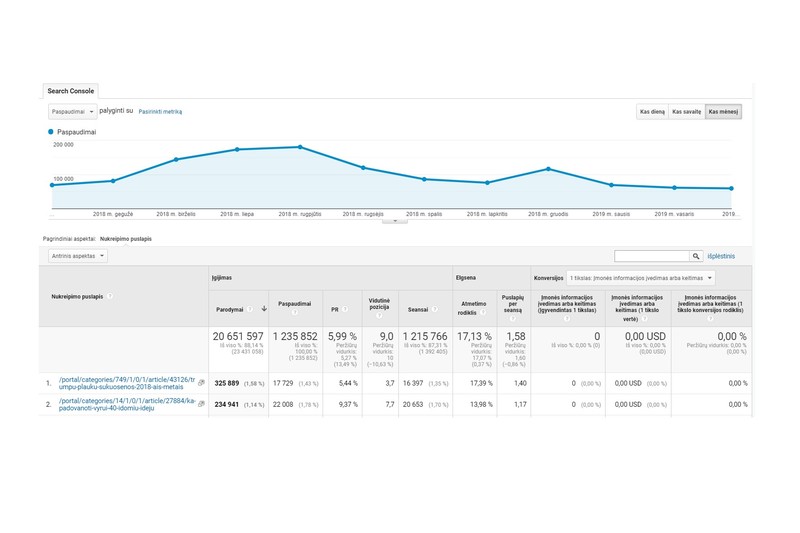The width and height of the screenshot is (800, 533).
Task: Select the Kas mėnesį chart interval
Action: pos(723,112)
